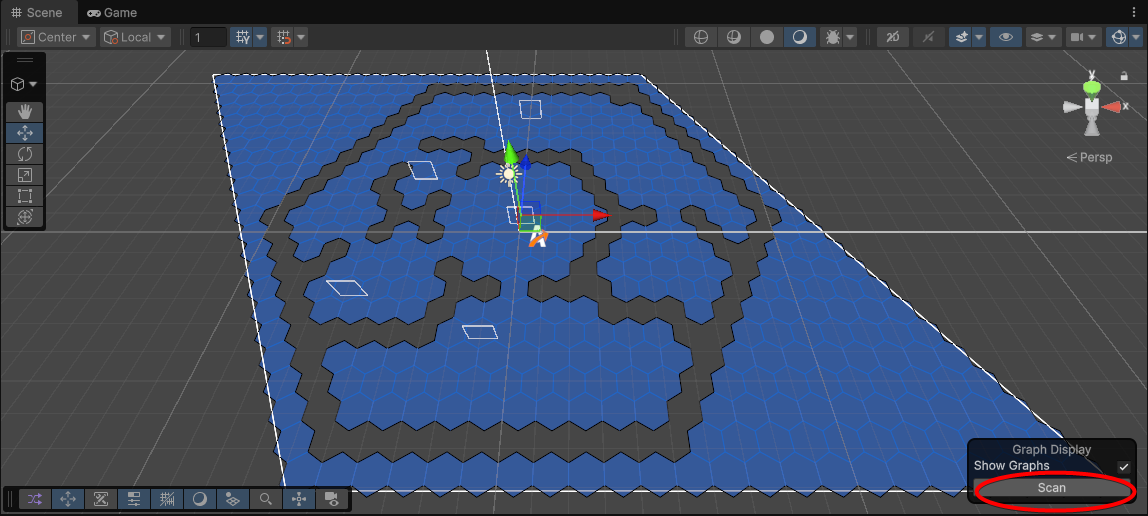Switch to the Game tab

pos(111,13)
